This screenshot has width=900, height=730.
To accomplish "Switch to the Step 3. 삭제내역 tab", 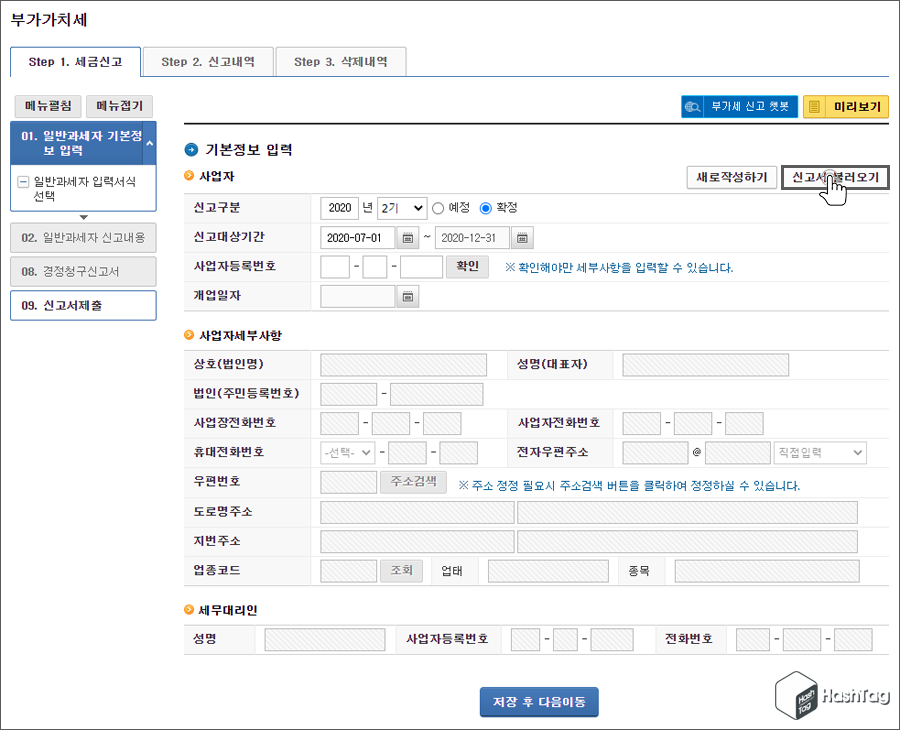I will [x=342, y=60].
